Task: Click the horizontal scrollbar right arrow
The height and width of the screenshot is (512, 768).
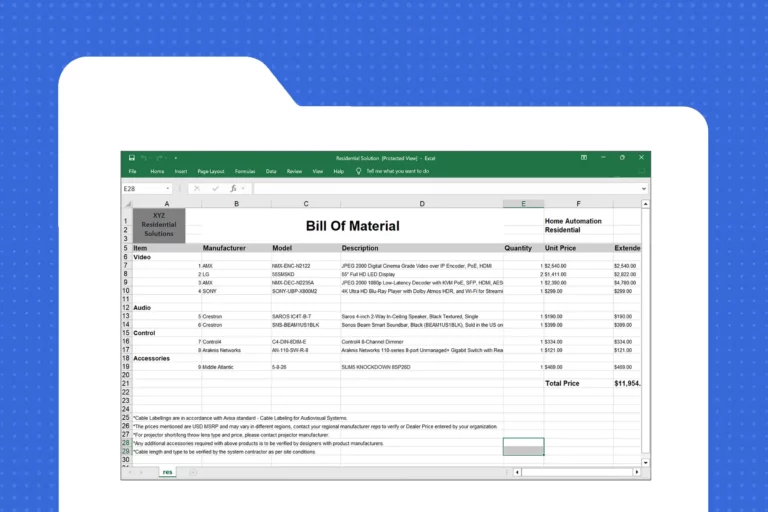Action: pos(637,471)
